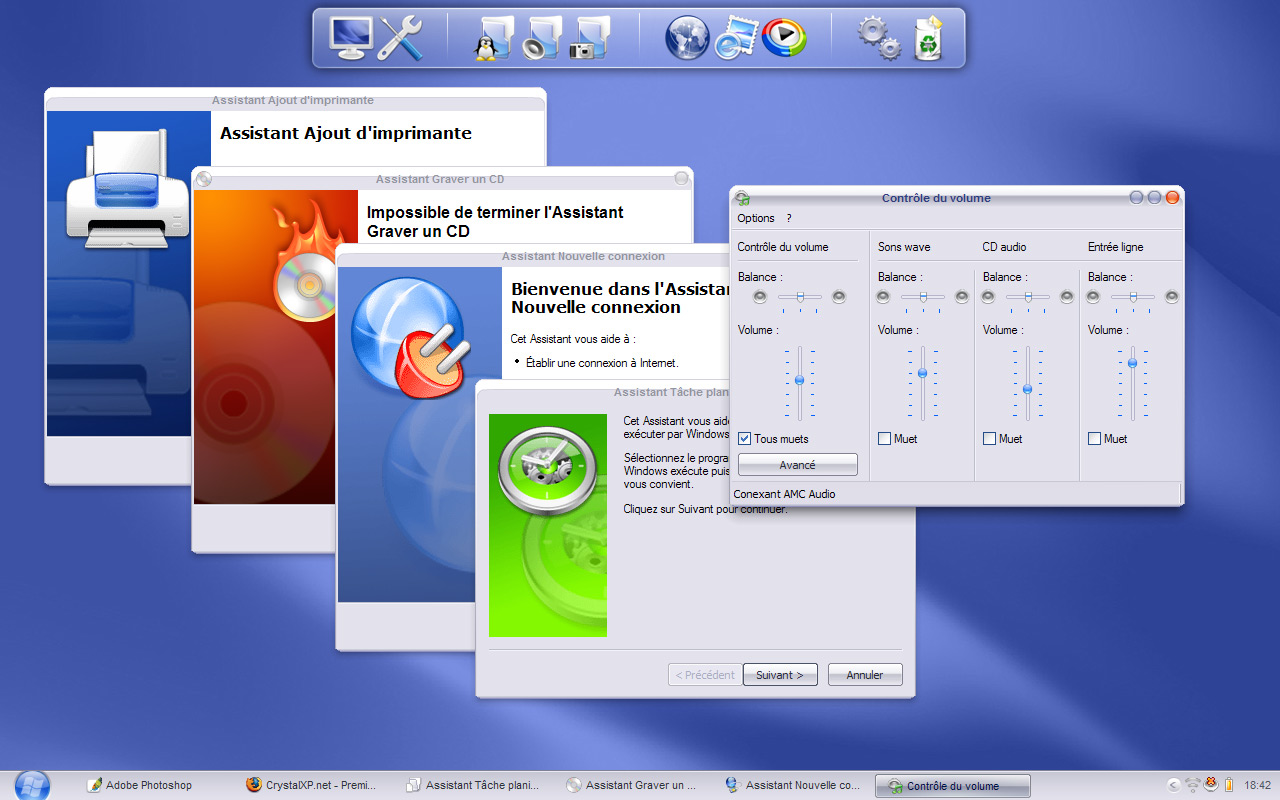The height and width of the screenshot is (800, 1280).
Task: Click the 'Entrée ligne' column label
Action: [1115, 247]
